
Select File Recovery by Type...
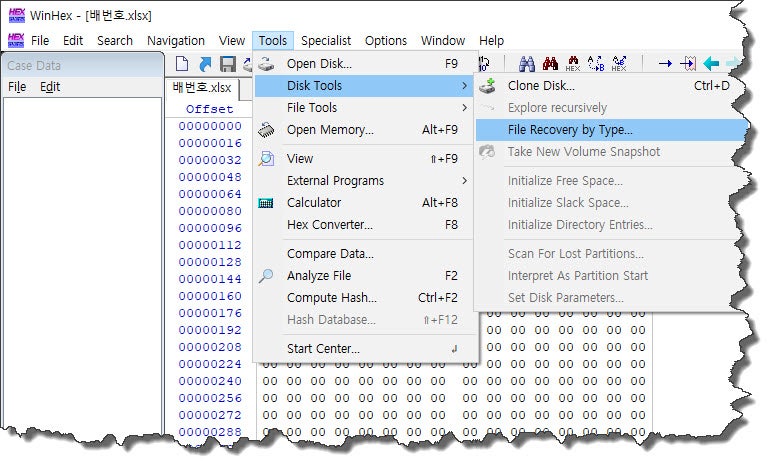click(x=610, y=130)
